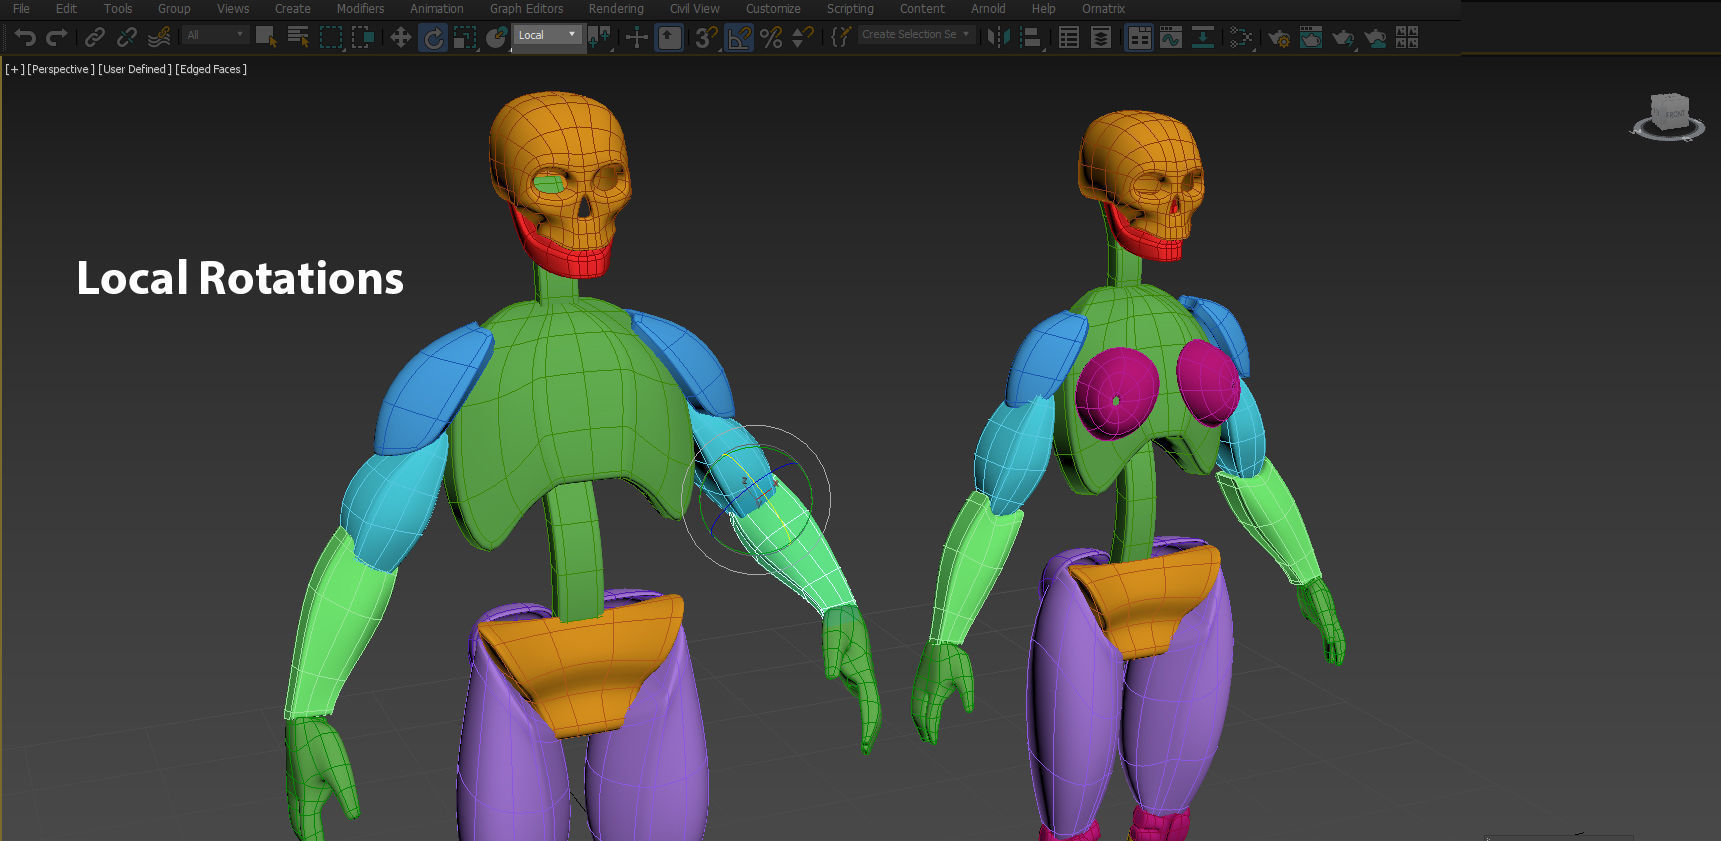The height and width of the screenshot is (841, 1721).
Task: Open the Scripting menu
Action: pyautogui.click(x=850, y=8)
